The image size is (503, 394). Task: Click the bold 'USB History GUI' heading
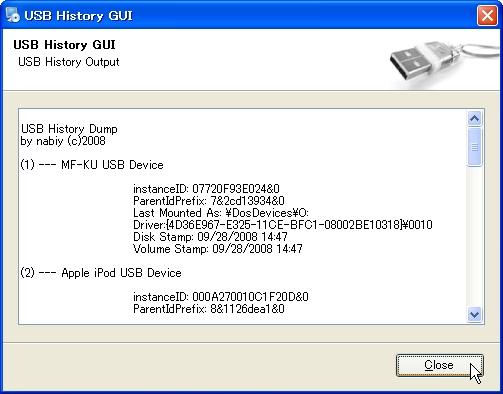click(64, 45)
